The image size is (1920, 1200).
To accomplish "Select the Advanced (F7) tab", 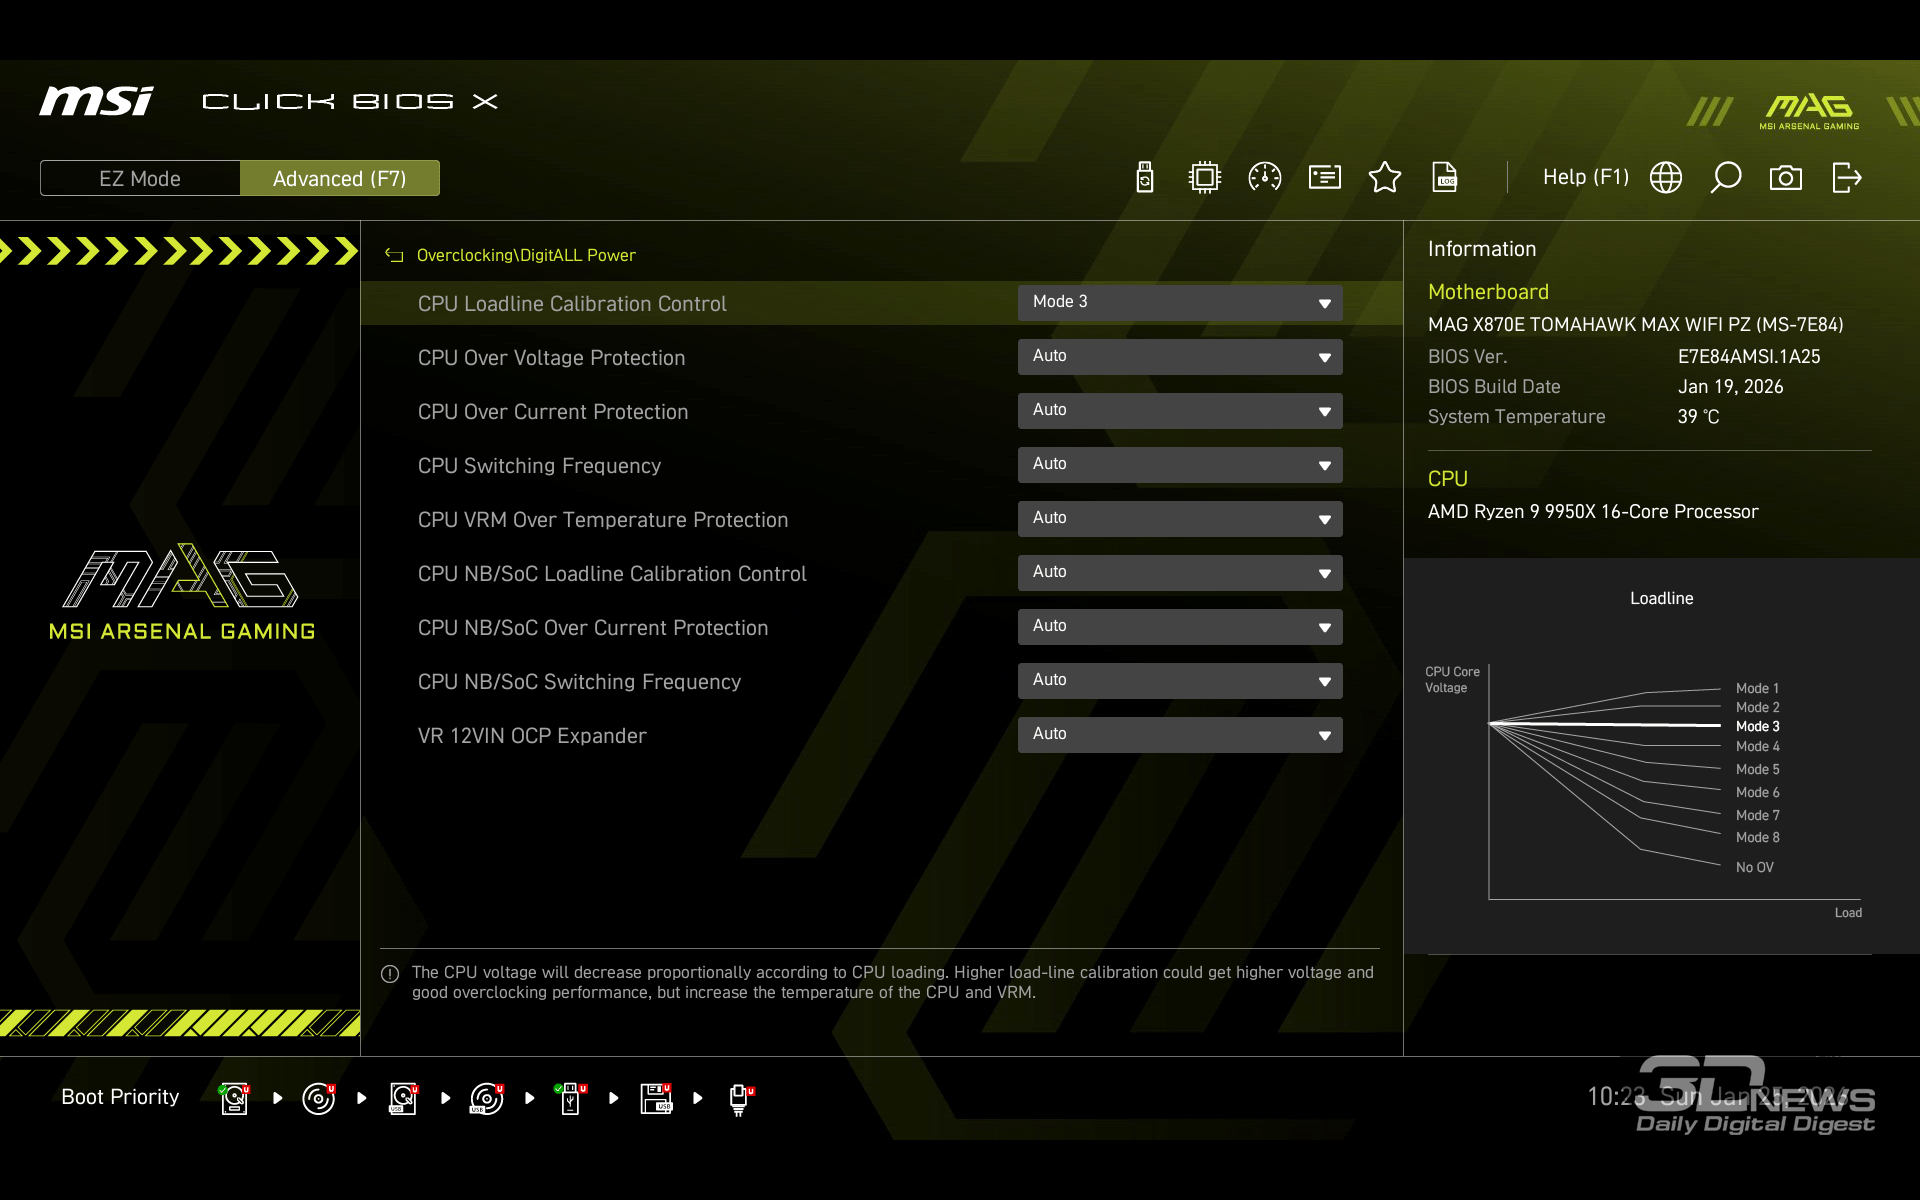I will click(x=339, y=179).
